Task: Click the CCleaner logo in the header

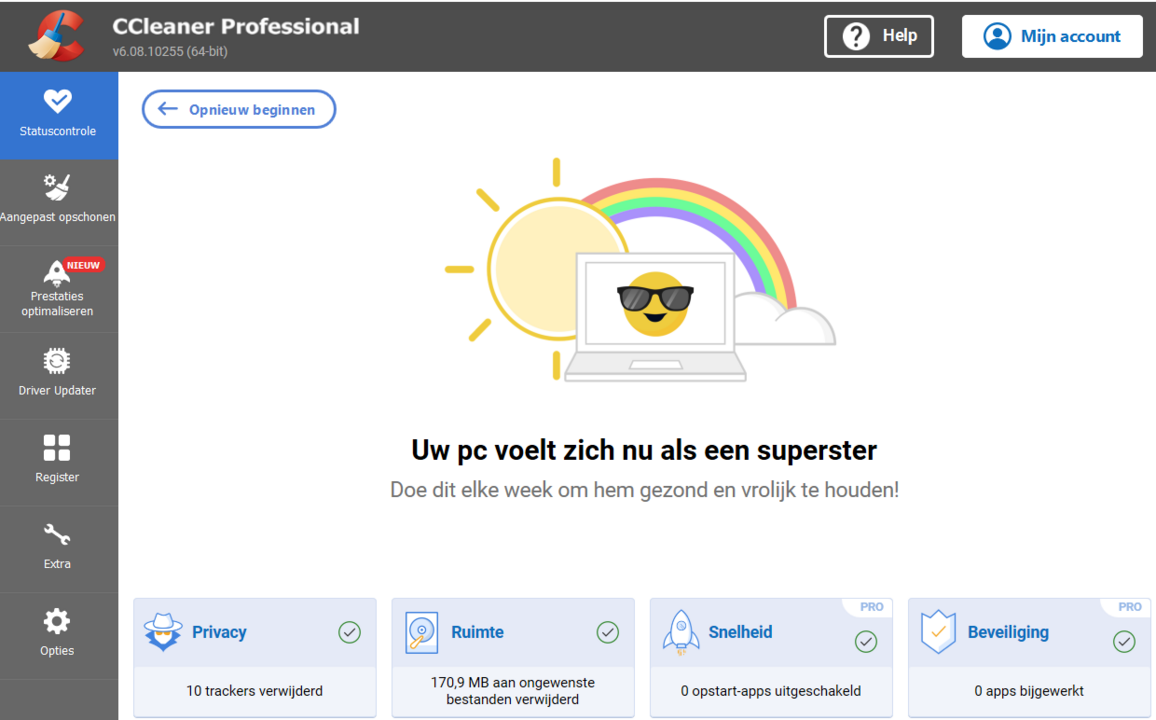Action: [x=55, y=36]
